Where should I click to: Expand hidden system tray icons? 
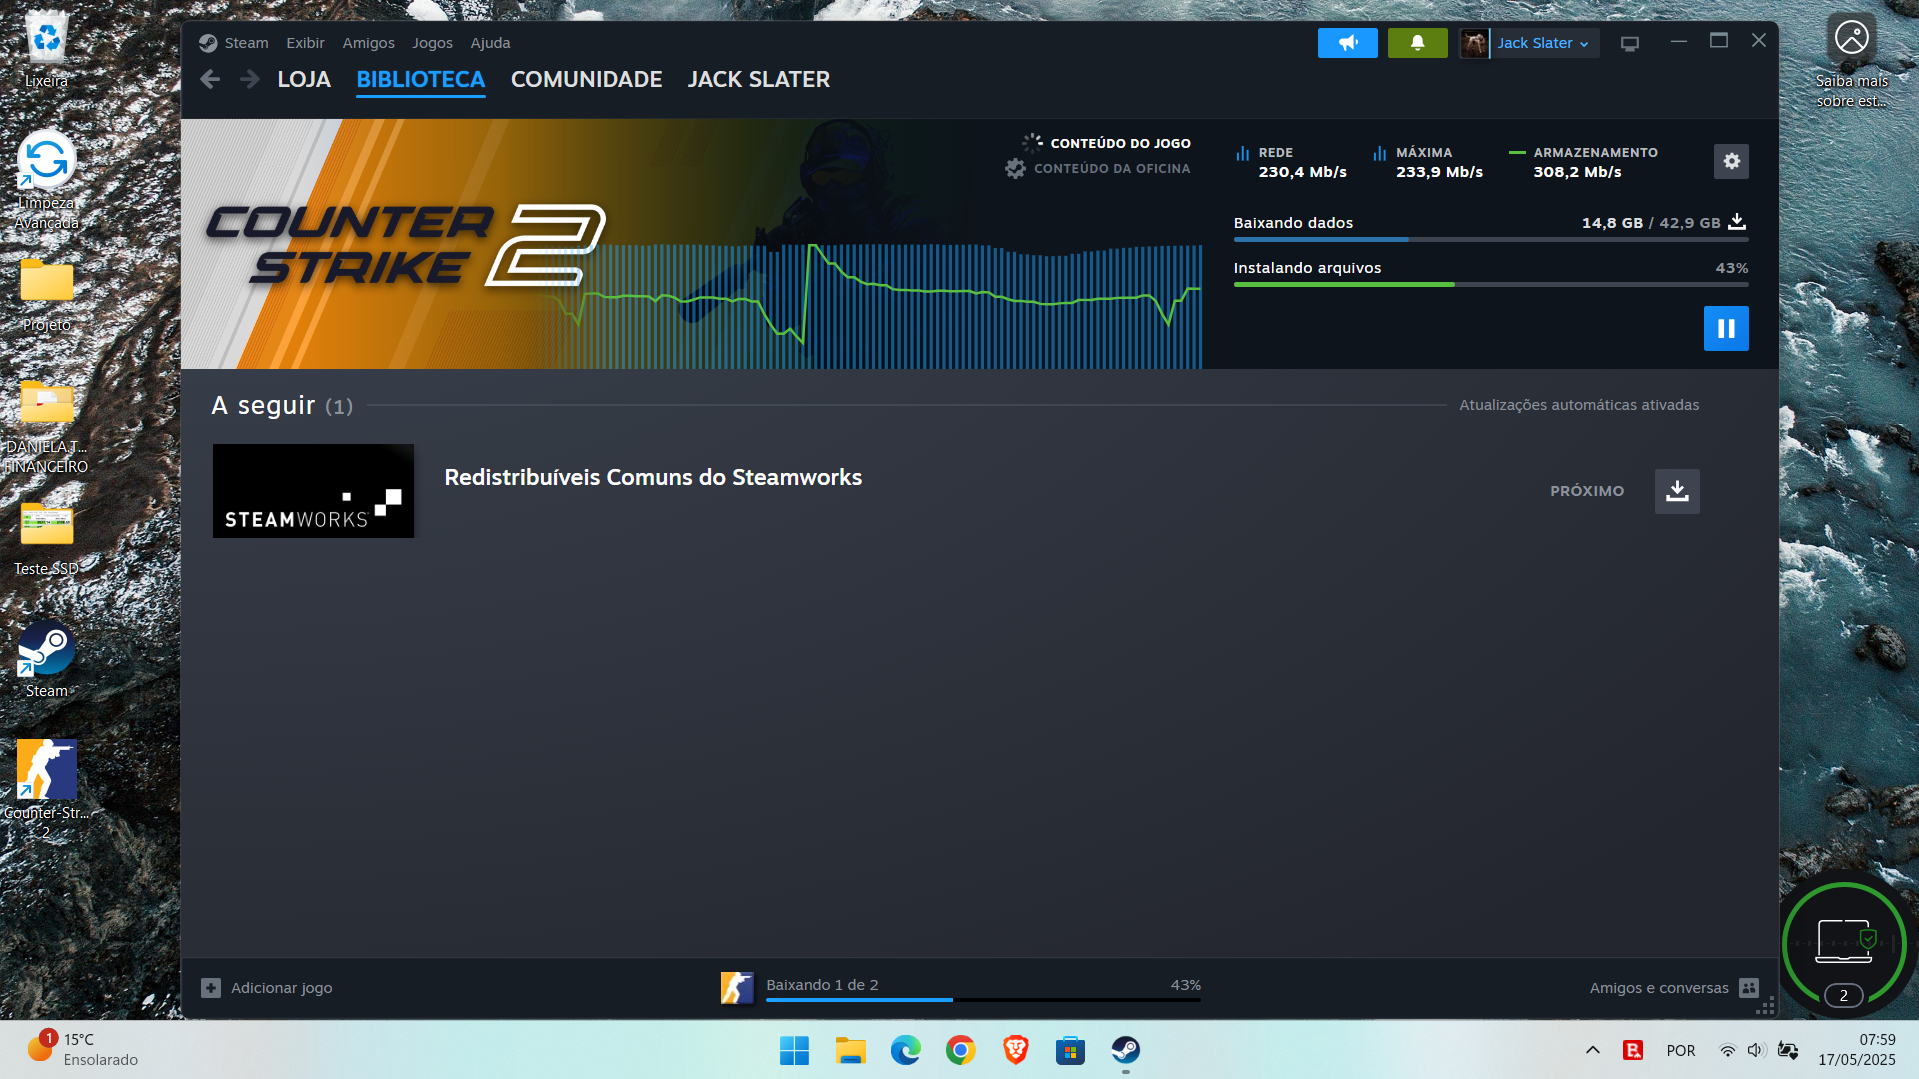(1592, 1050)
